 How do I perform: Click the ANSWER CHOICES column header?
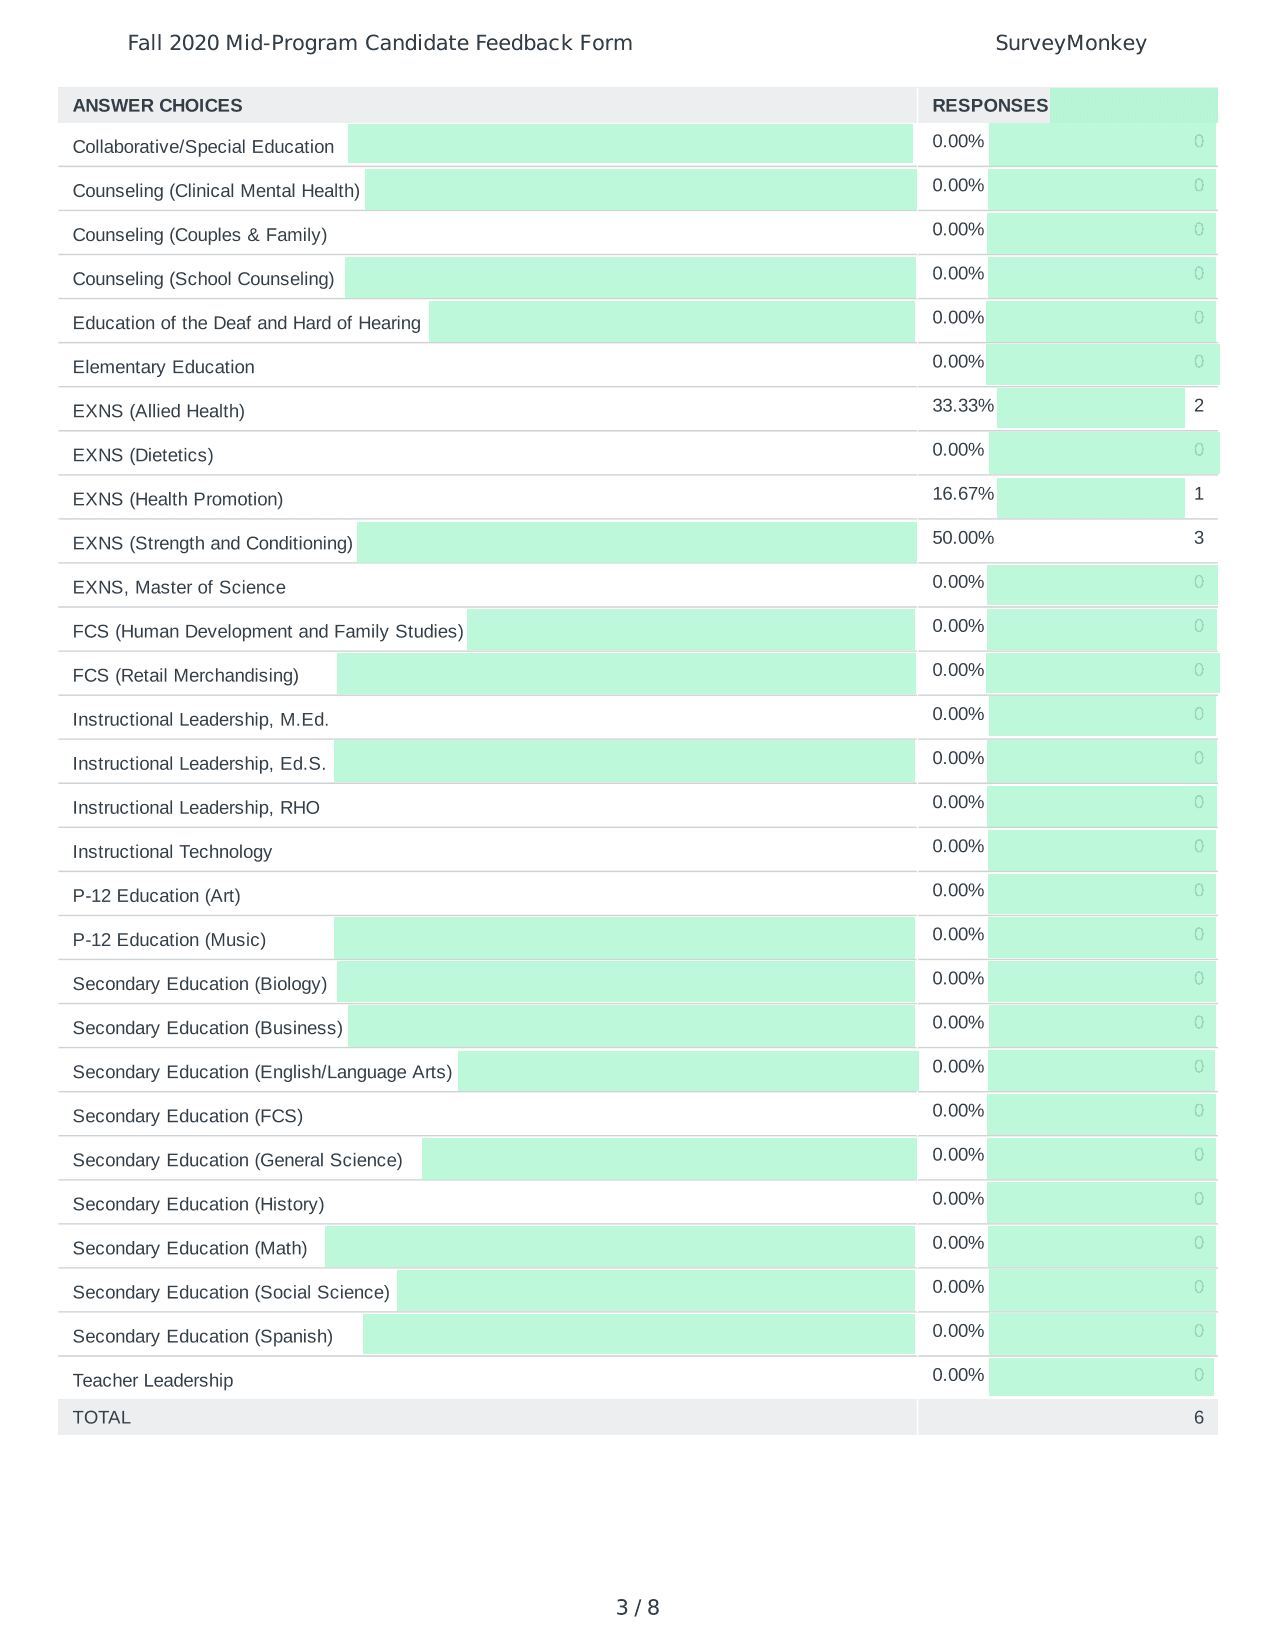point(157,106)
